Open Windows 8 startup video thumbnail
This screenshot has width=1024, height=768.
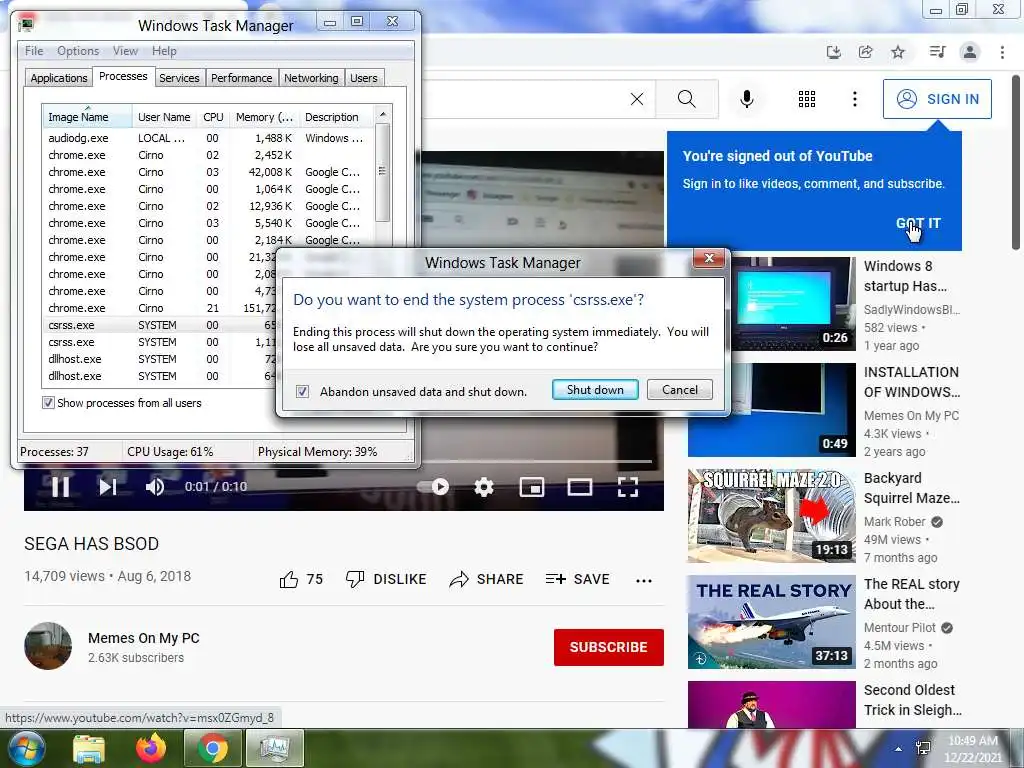coord(793,304)
